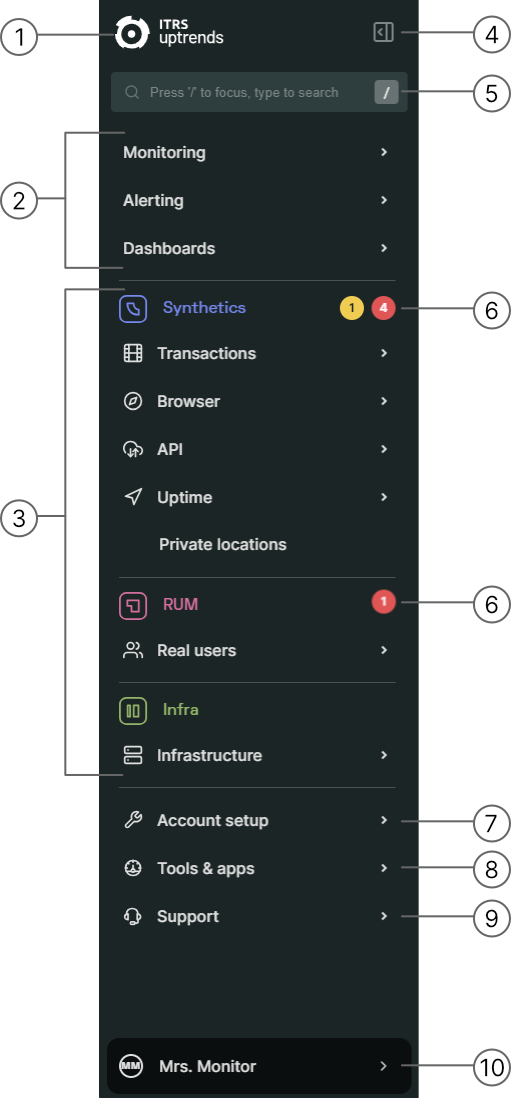The width and height of the screenshot is (511, 1099).
Task: Click the Synthetics section icon
Action: [x=133, y=308]
